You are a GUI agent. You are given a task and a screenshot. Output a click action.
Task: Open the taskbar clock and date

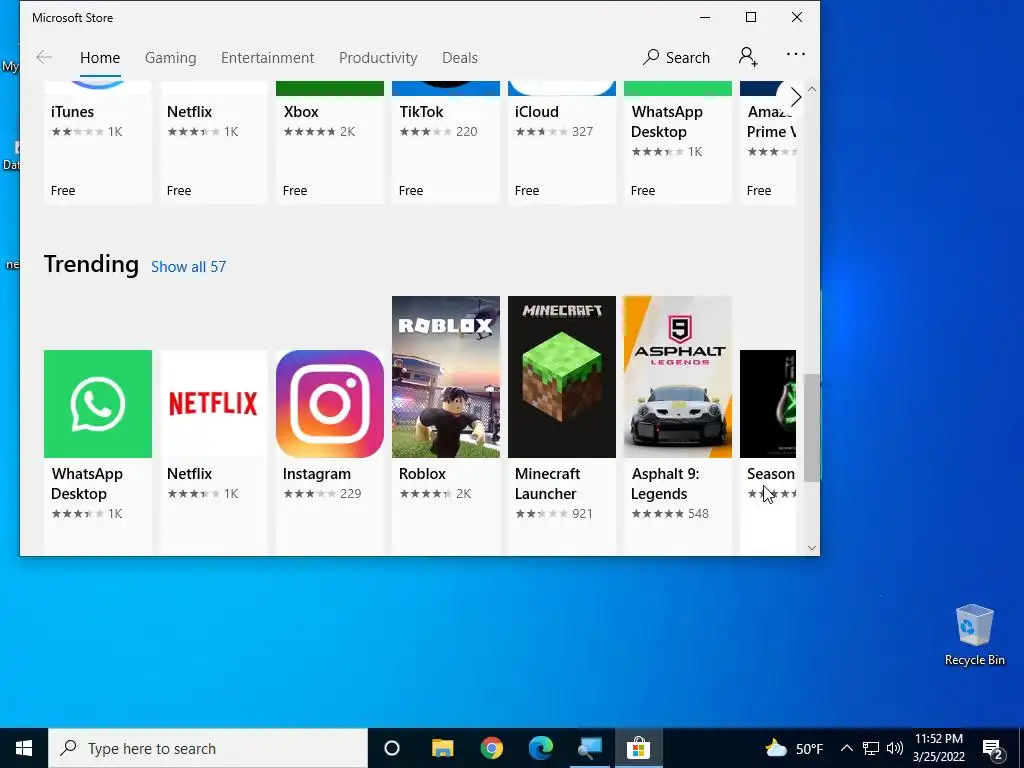coord(938,748)
